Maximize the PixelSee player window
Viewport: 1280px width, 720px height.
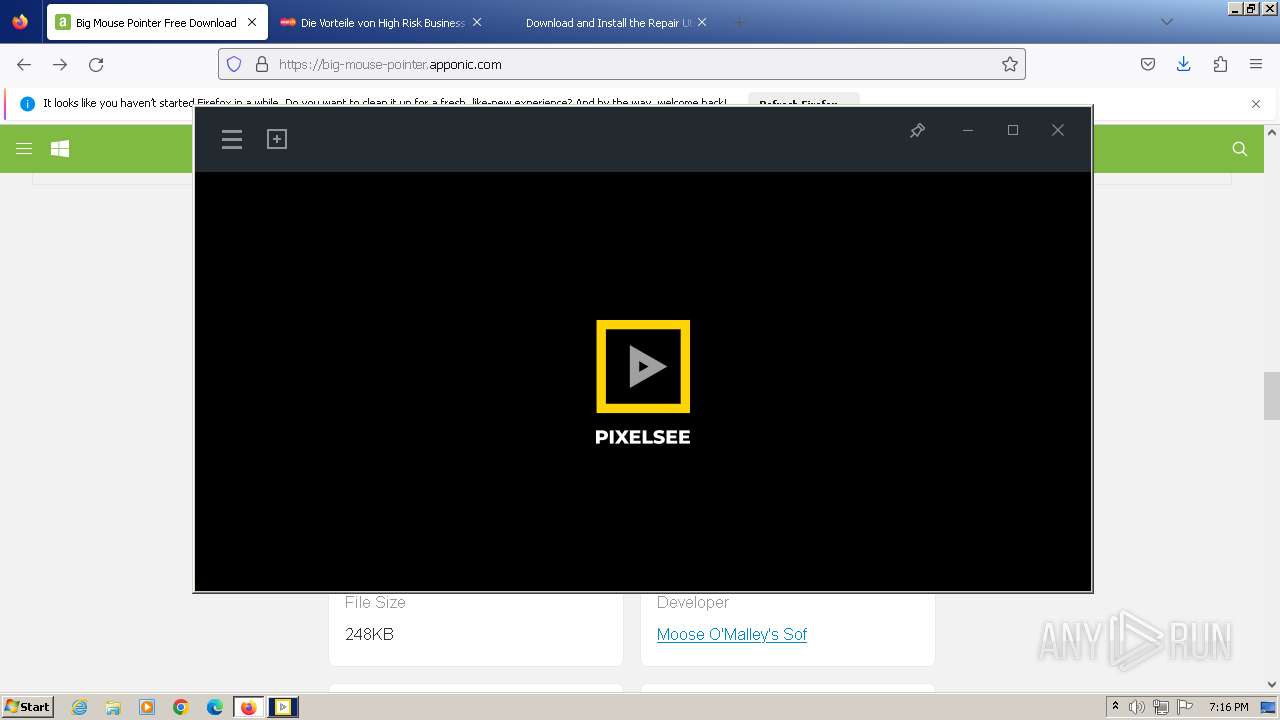1013,130
